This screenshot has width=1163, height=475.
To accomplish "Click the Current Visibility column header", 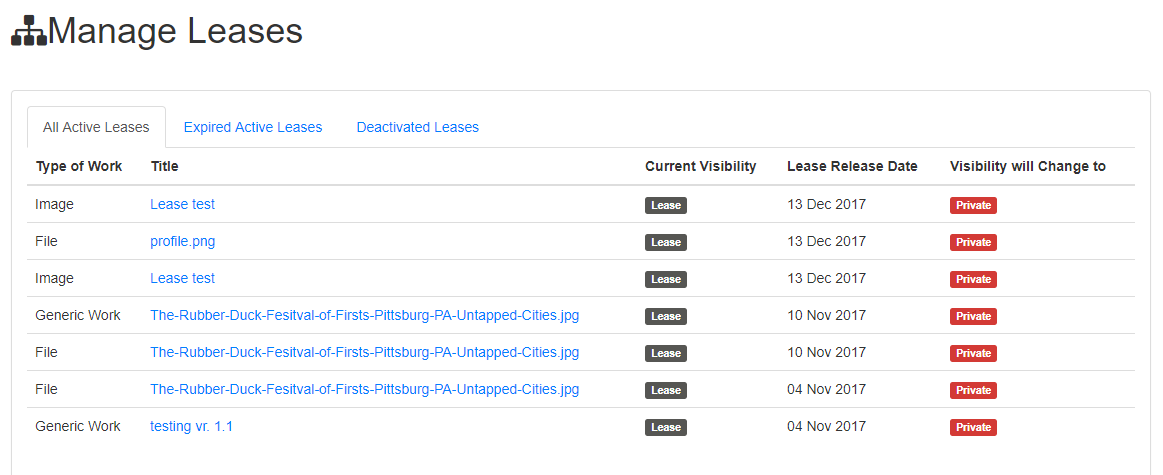I will pos(701,166).
